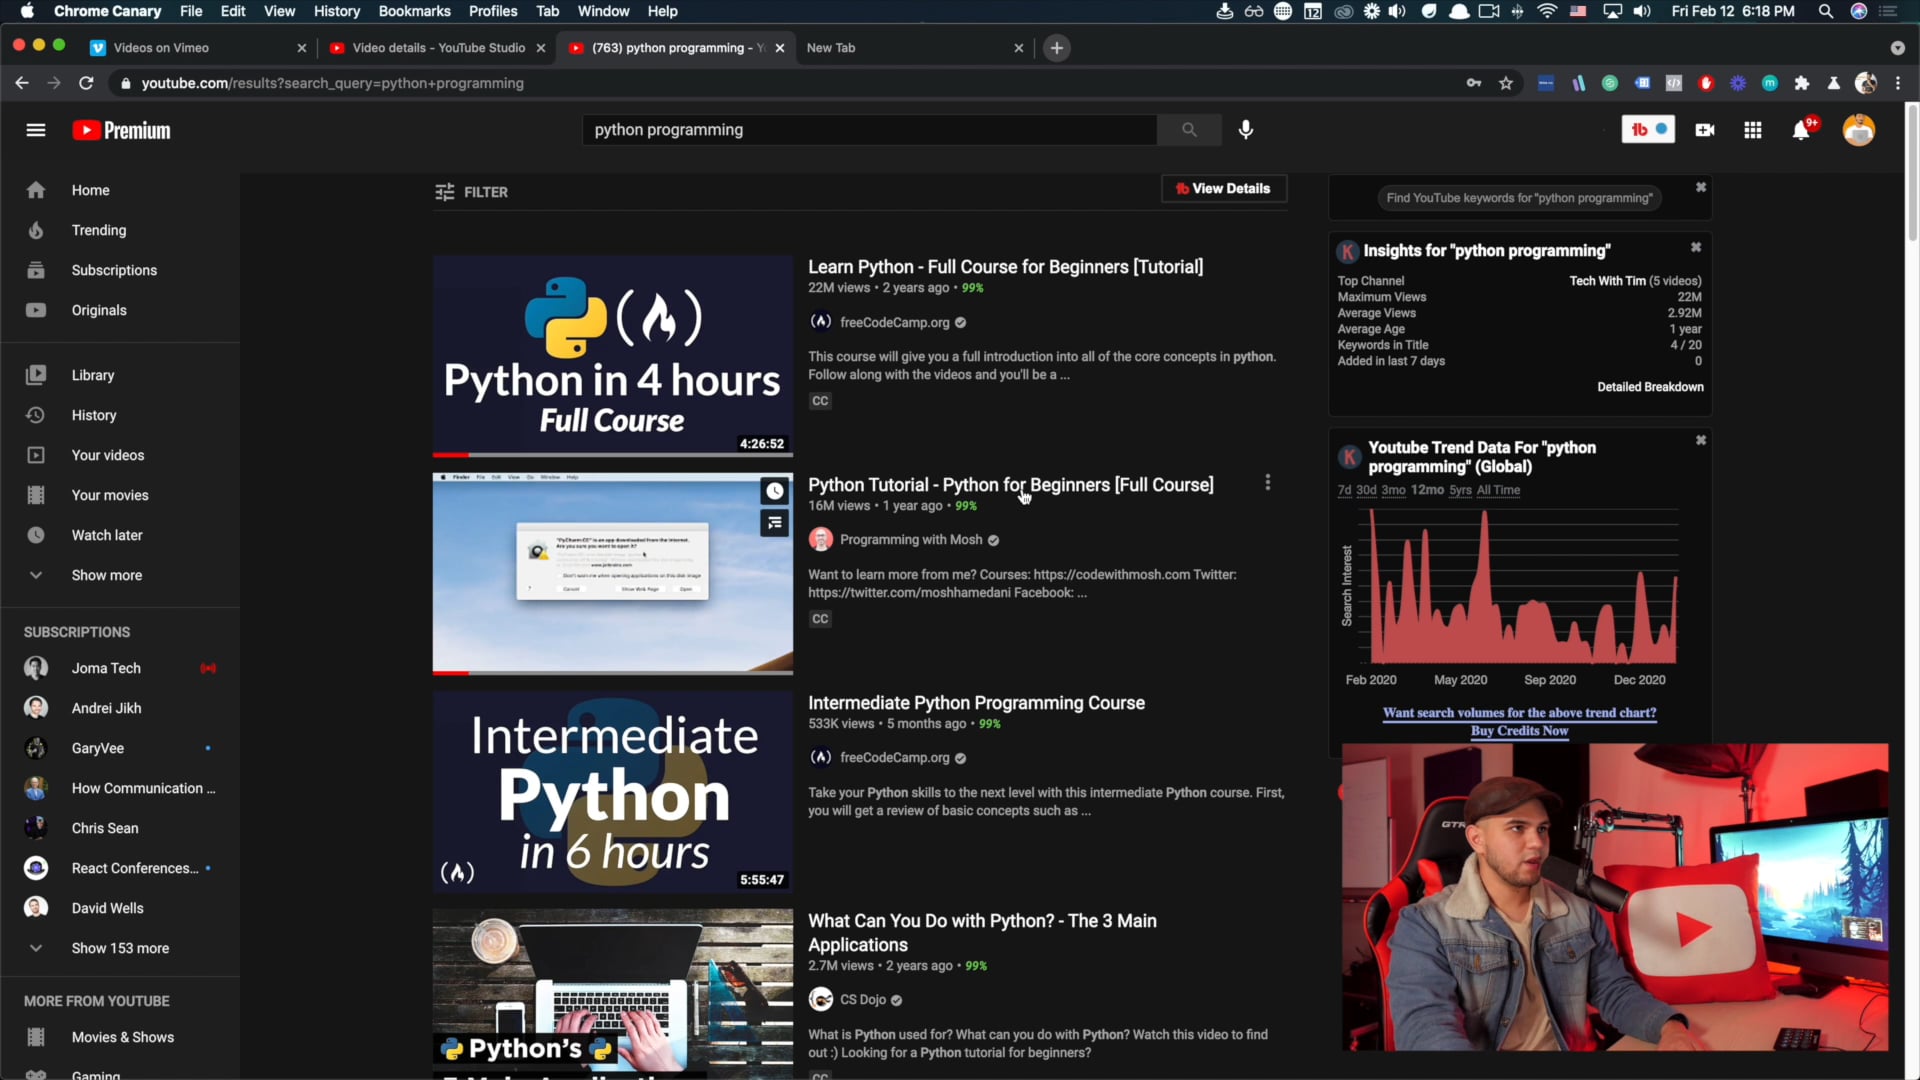Viewport: 1920px width, 1080px height.
Task: Click the View Details button
Action: 1223,189
